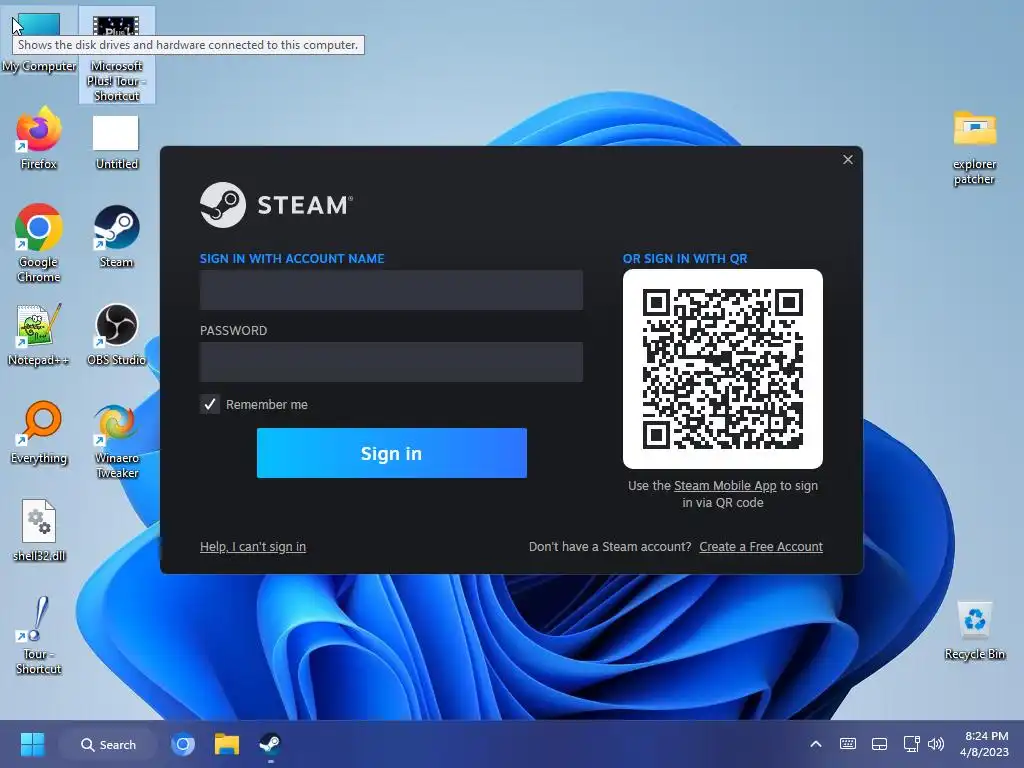Viewport: 1024px width, 768px height.
Task: Select the Microsoft Plus! Tour shortcut icon
Action: (x=116, y=55)
